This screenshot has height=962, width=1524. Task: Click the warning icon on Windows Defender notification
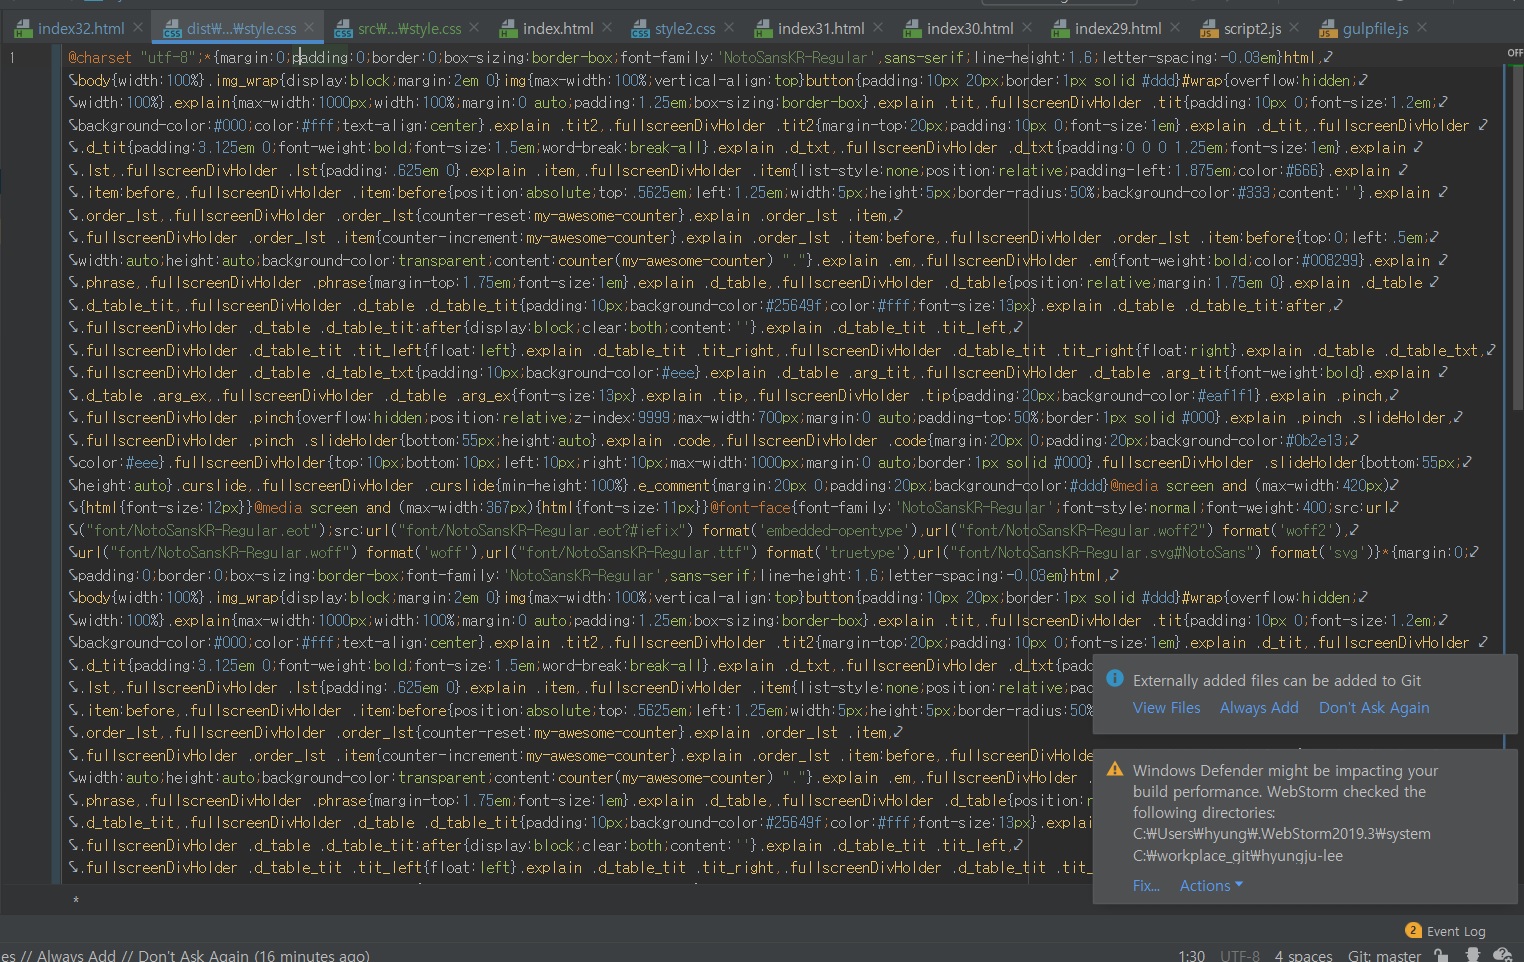click(1114, 769)
